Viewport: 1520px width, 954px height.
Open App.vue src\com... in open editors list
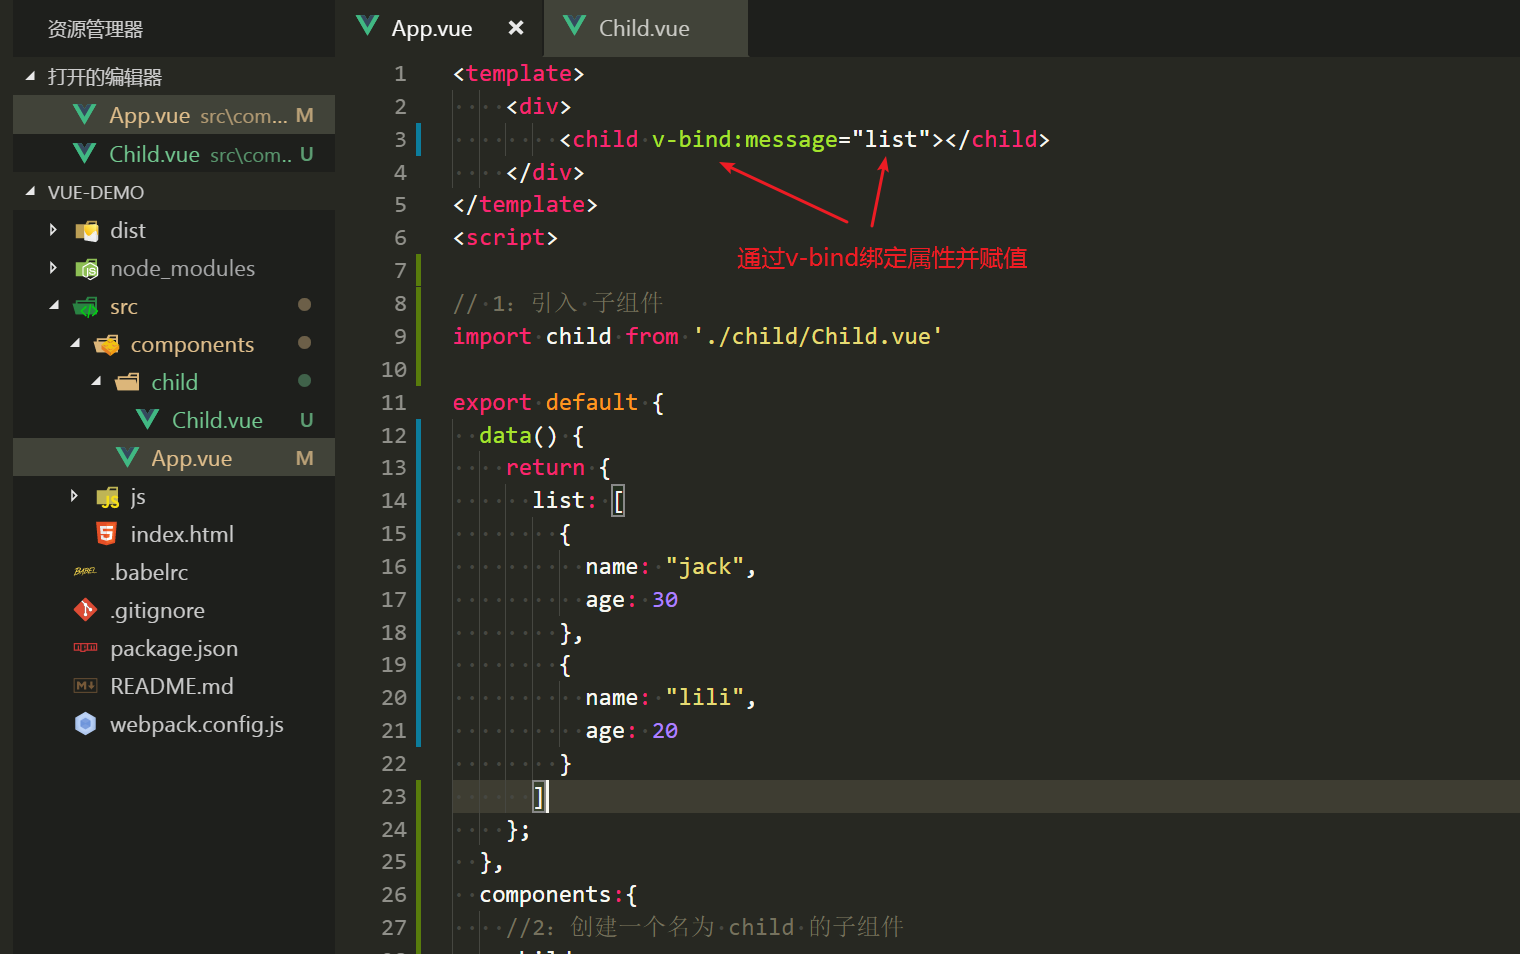click(x=174, y=115)
